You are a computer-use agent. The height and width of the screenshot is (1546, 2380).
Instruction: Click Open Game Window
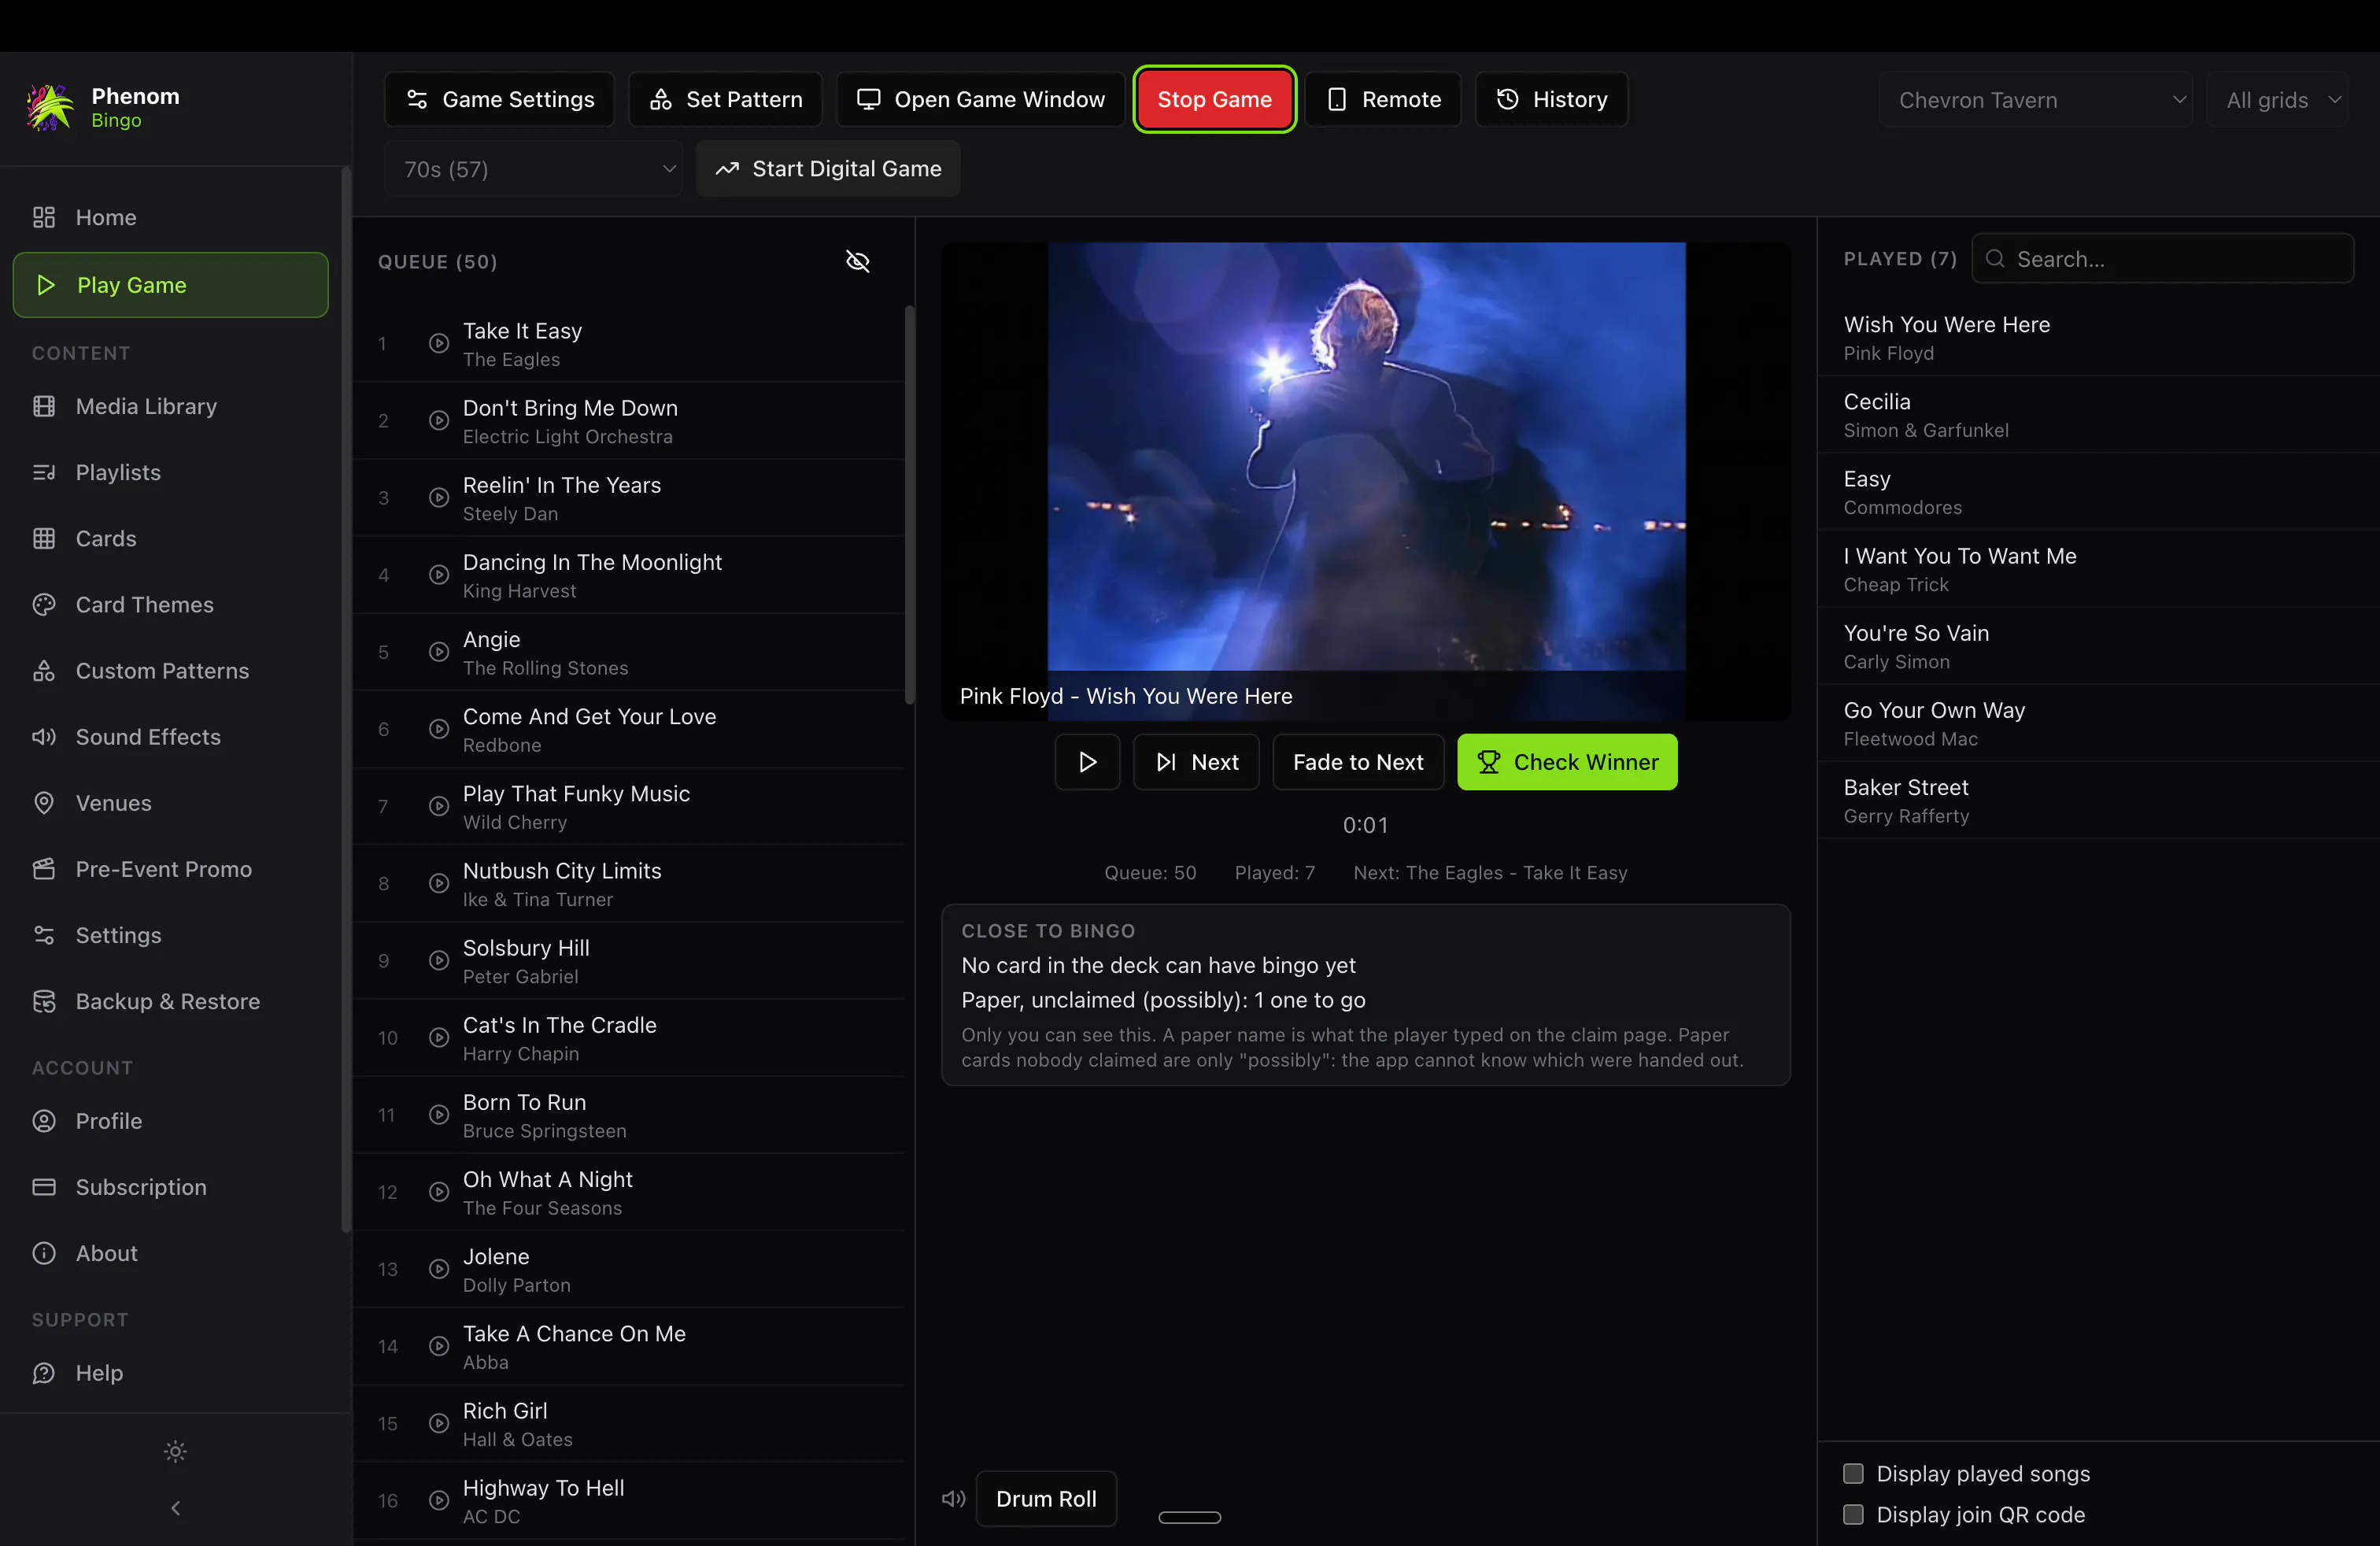(x=980, y=99)
